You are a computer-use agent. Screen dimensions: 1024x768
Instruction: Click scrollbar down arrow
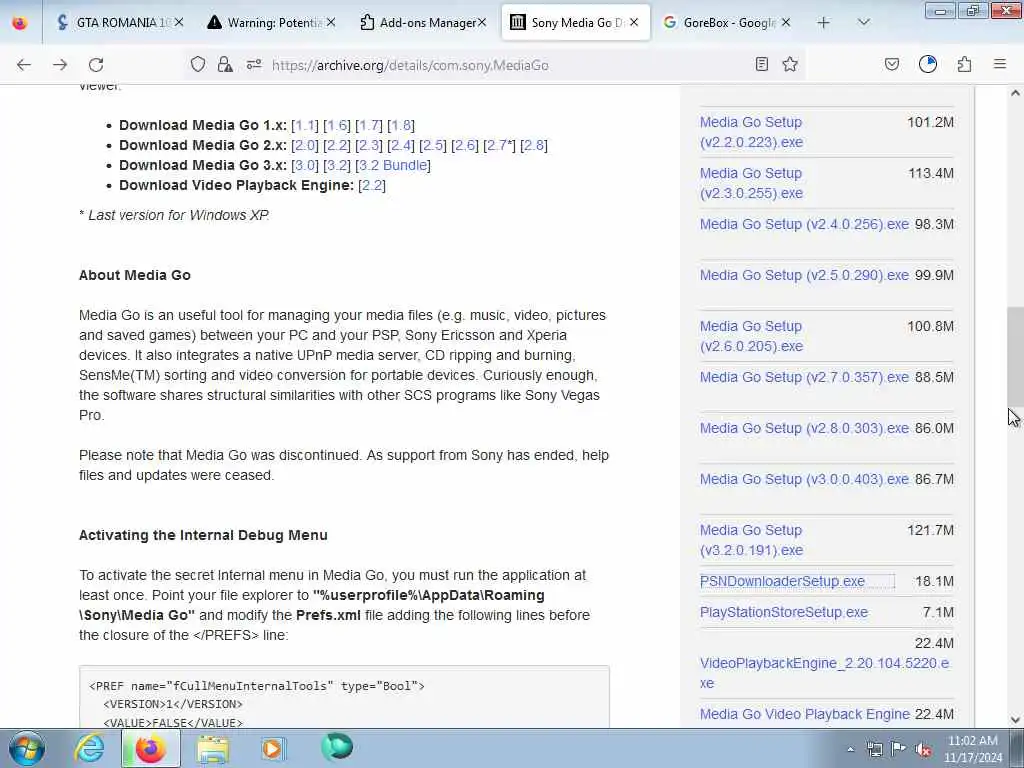coord(1015,720)
